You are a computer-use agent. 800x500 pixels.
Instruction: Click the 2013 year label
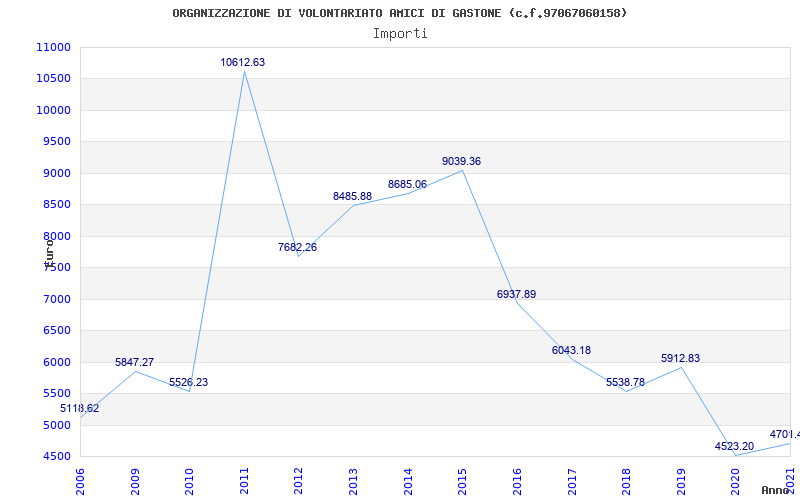[354, 481]
